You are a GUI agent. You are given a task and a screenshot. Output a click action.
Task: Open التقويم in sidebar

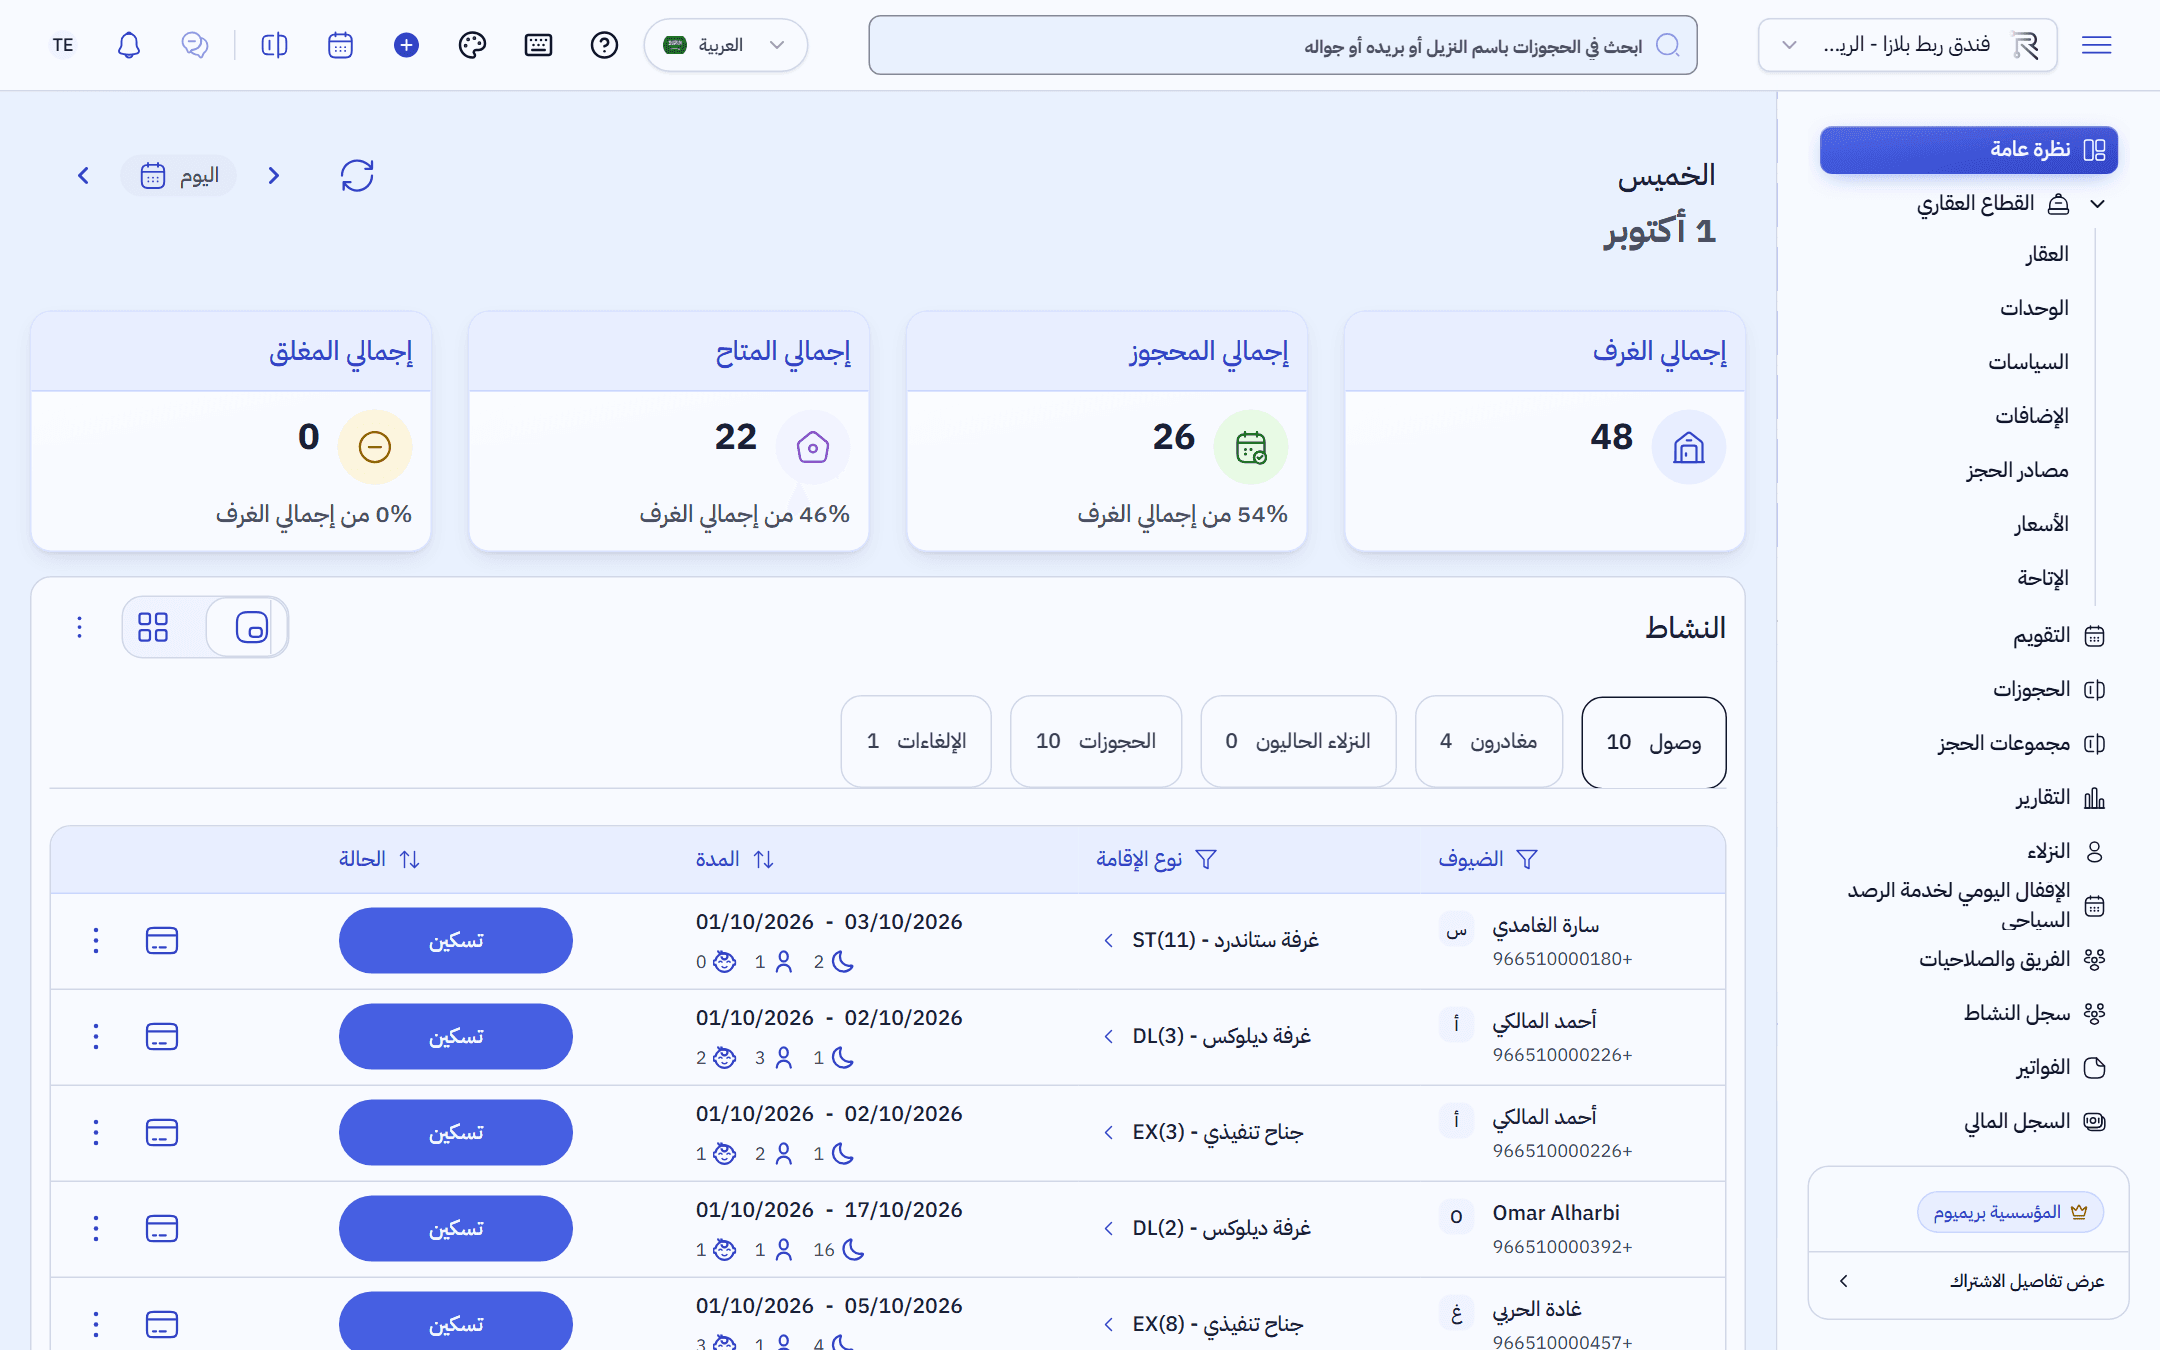tap(2058, 636)
